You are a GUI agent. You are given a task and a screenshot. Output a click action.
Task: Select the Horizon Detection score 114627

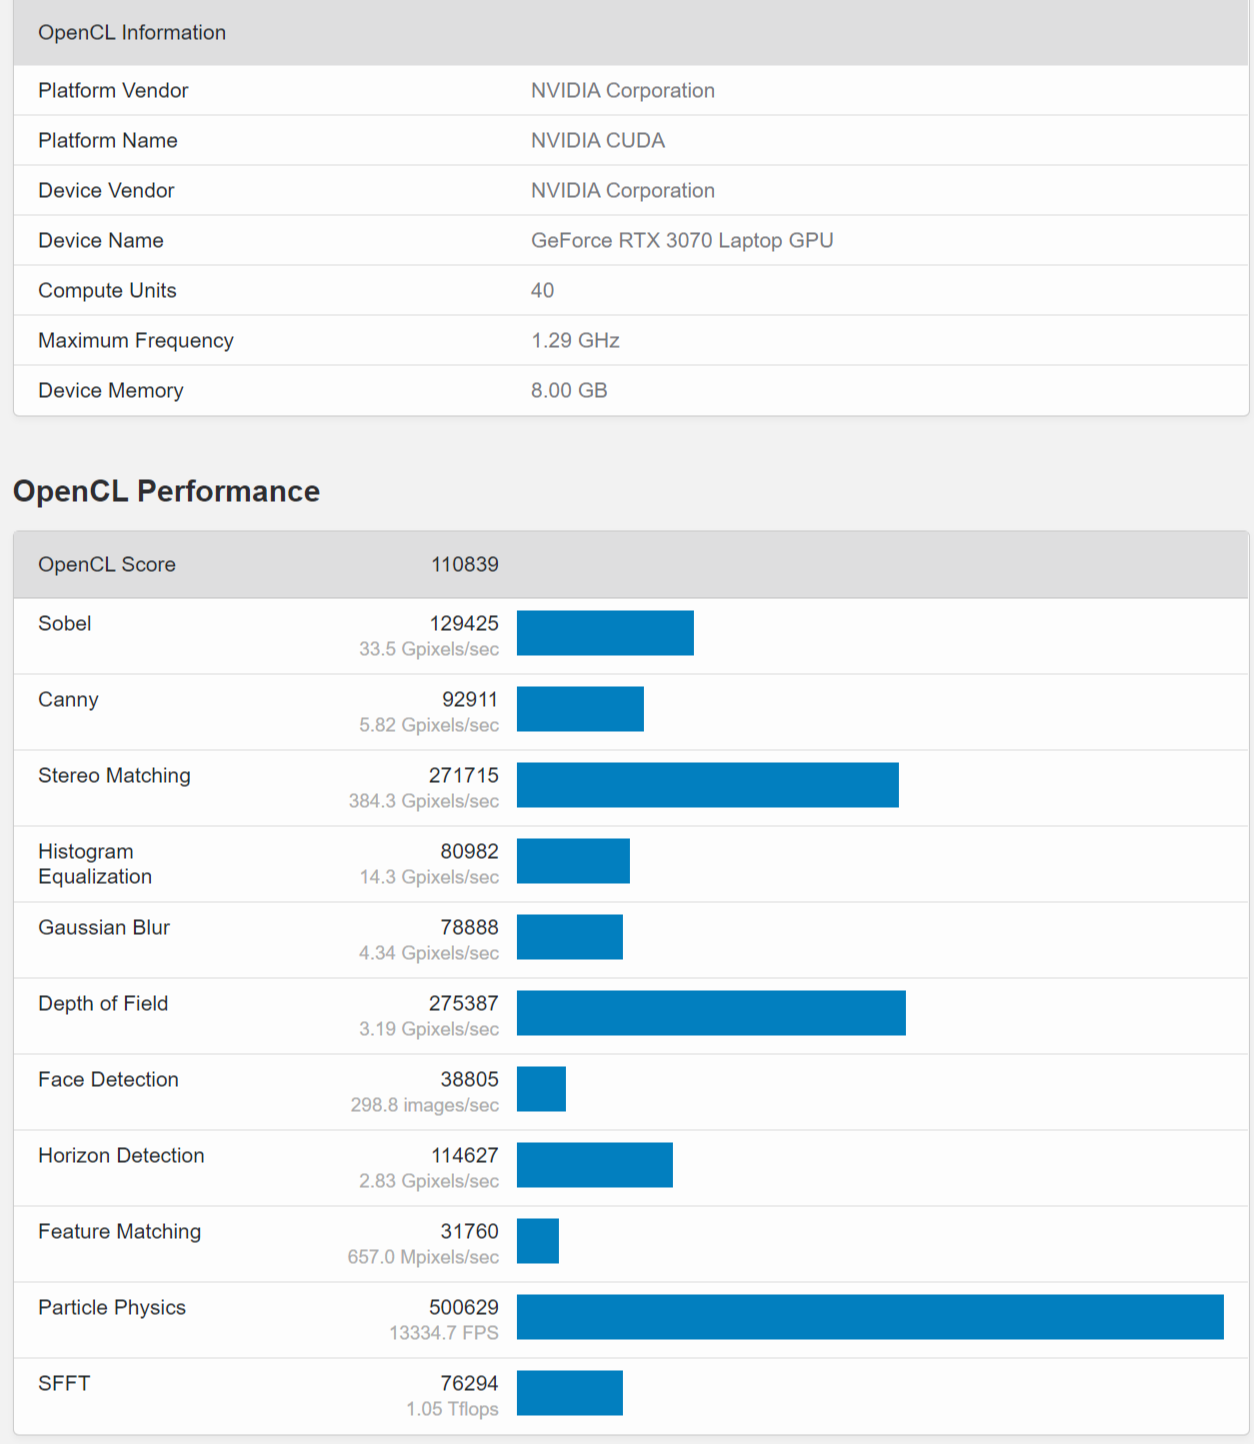click(465, 1155)
